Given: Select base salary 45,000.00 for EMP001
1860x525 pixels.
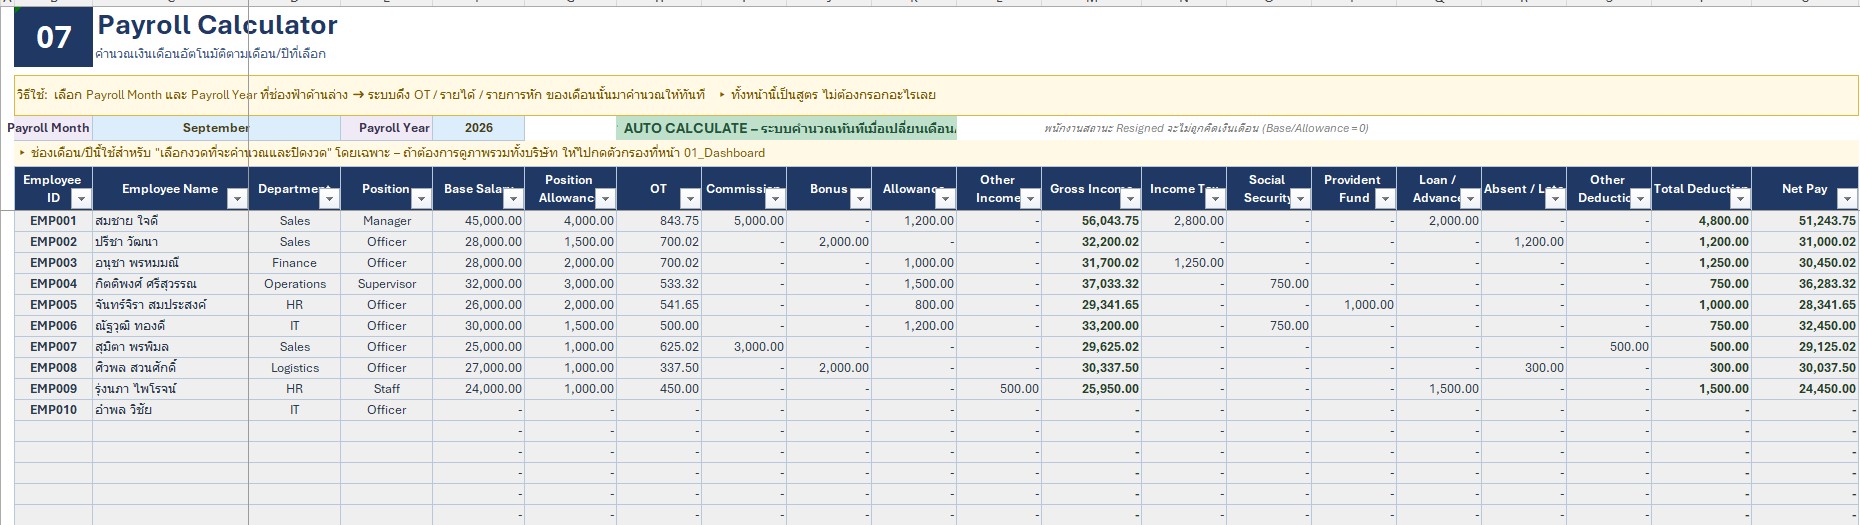Looking at the screenshot, I should click(x=479, y=221).
